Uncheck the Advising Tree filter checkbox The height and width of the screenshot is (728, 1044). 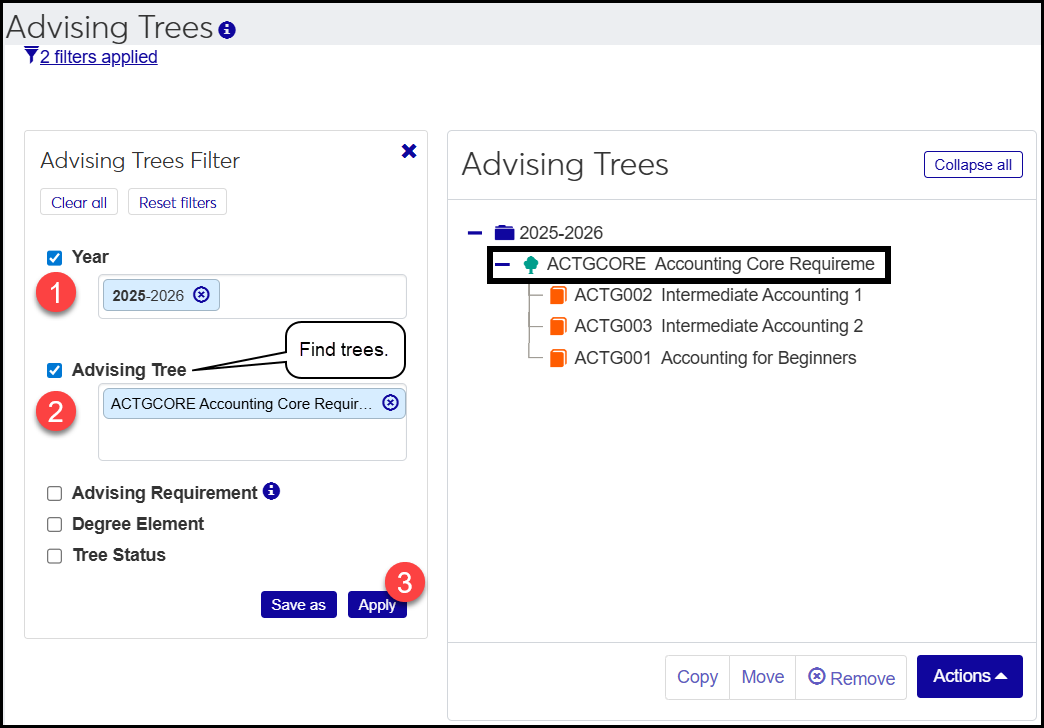point(55,370)
